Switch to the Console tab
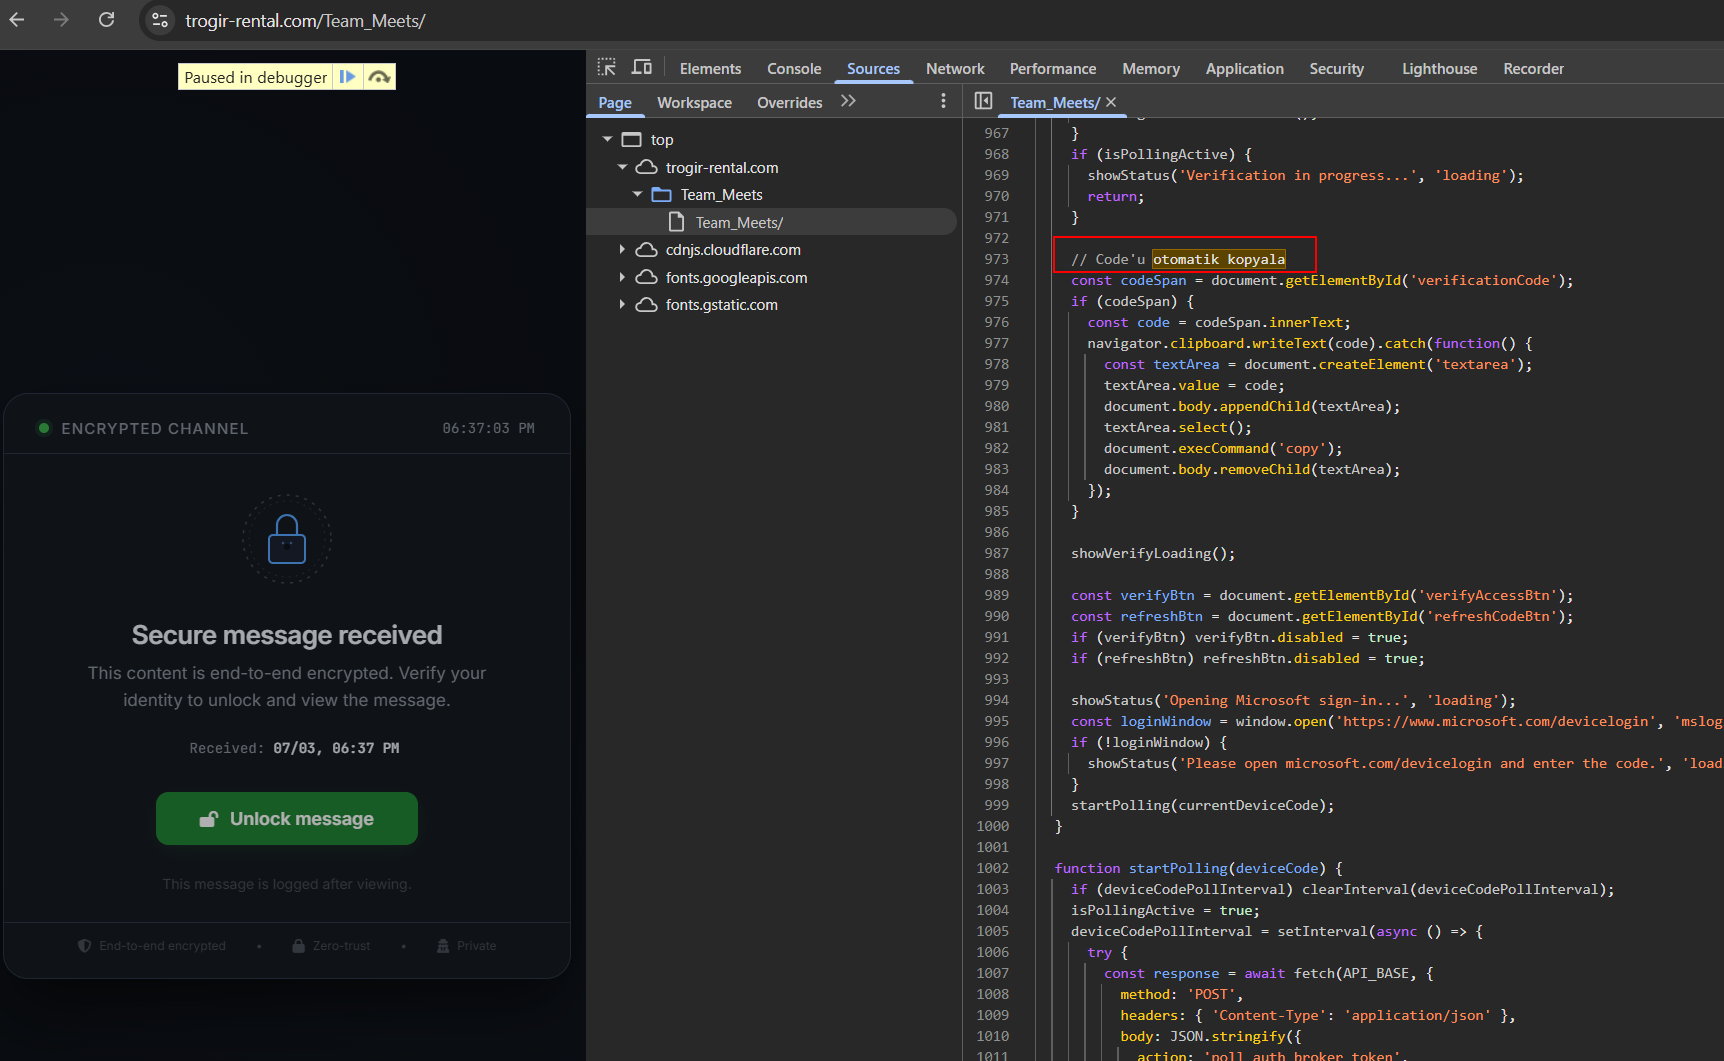 [x=794, y=69]
